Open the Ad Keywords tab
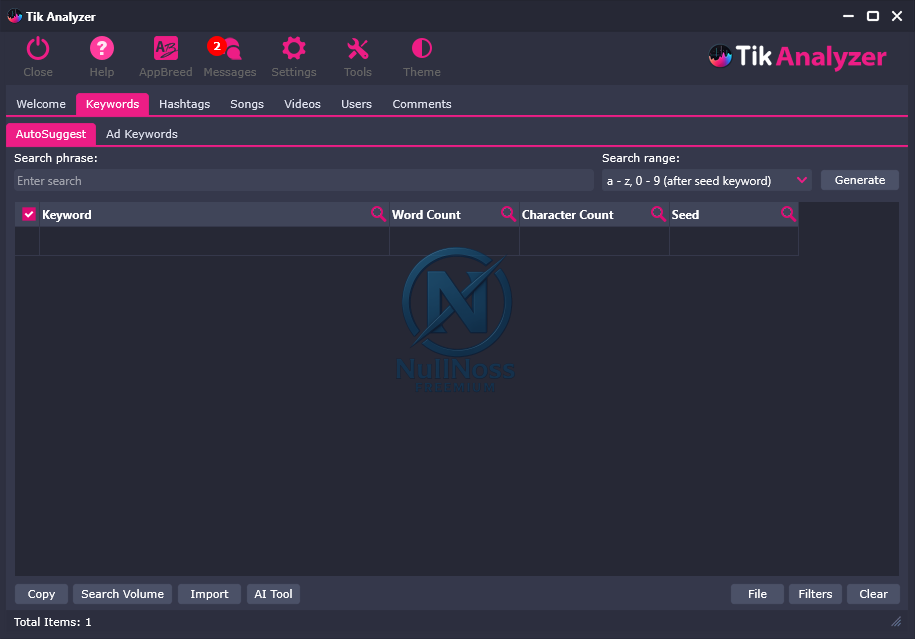The image size is (915, 639). pyautogui.click(x=142, y=133)
